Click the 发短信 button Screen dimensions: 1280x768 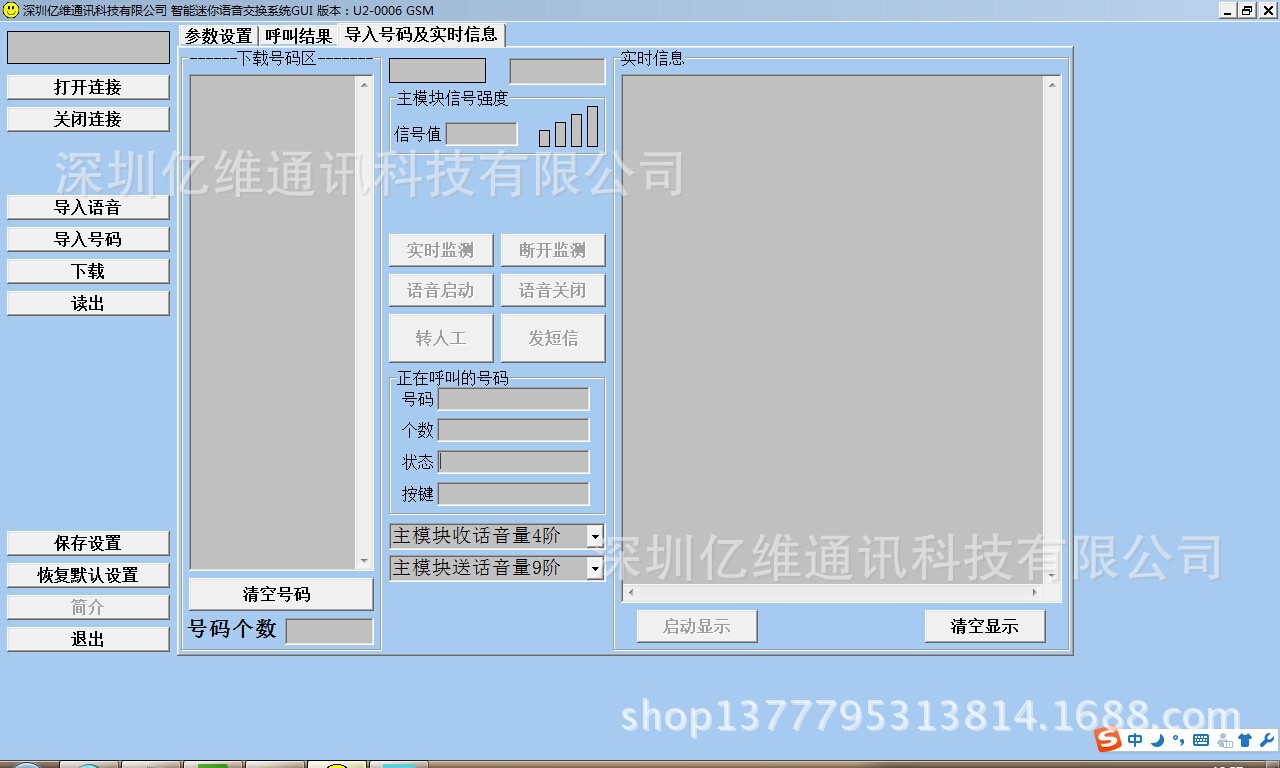pos(553,338)
